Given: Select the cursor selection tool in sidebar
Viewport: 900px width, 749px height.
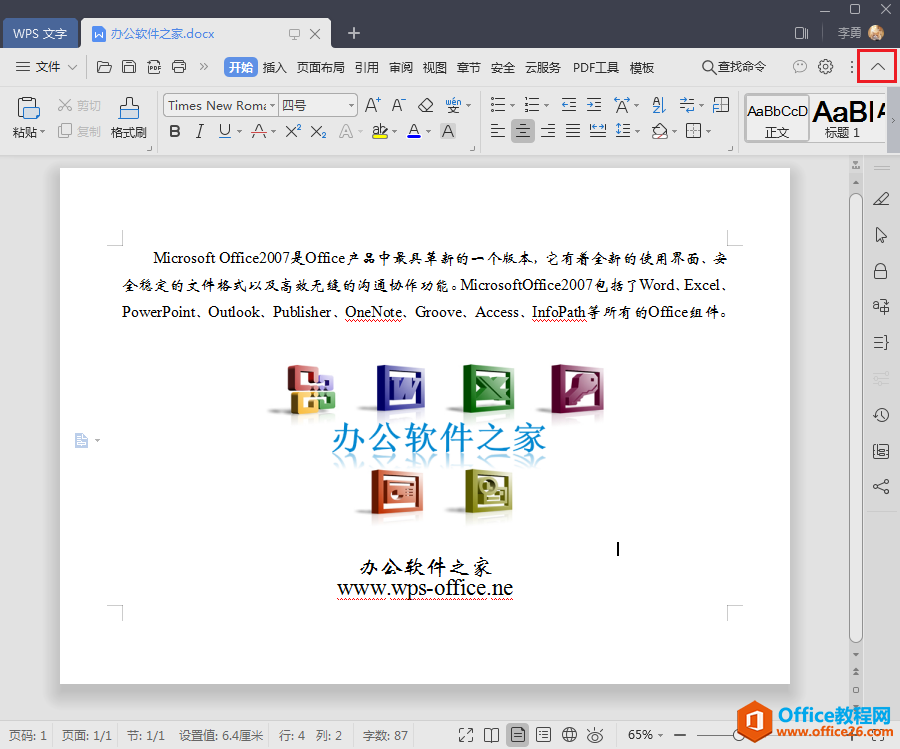Looking at the screenshot, I should tap(881, 235).
